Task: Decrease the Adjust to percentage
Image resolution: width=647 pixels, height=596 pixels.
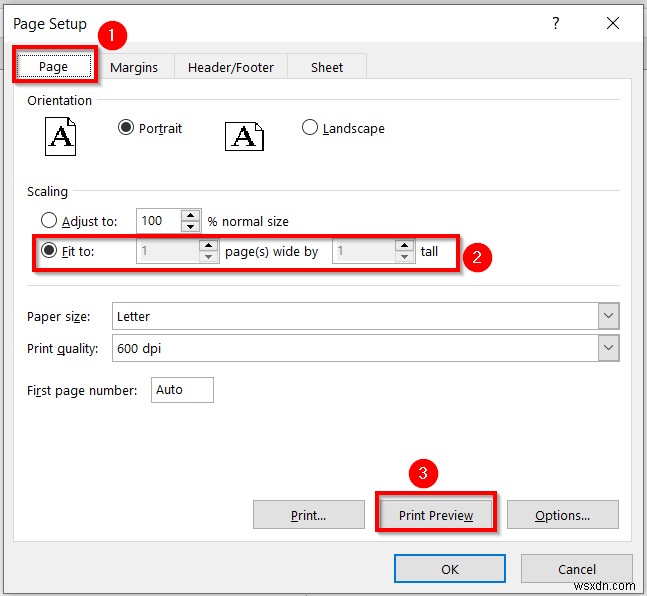Action: (x=190, y=226)
